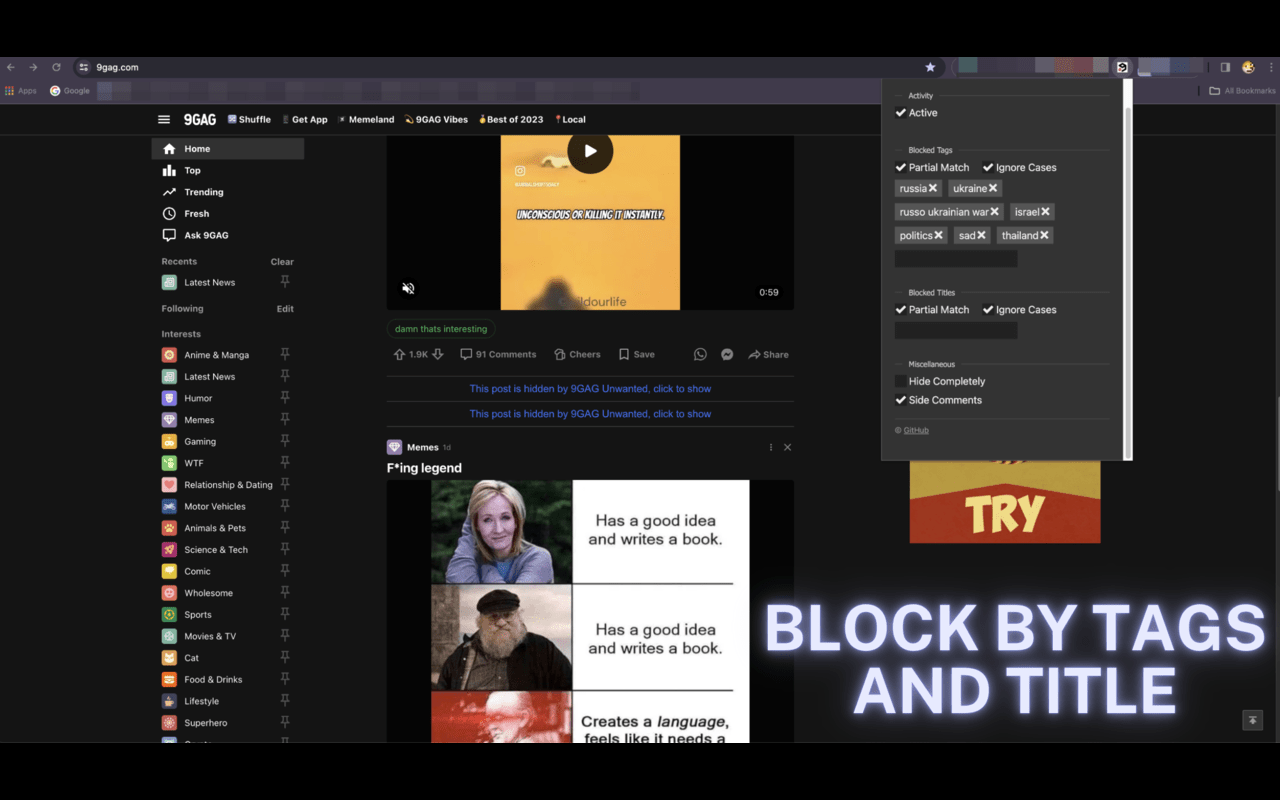Unmute the video with the speaker icon
Viewport: 1280px width, 800px height.
(408, 288)
